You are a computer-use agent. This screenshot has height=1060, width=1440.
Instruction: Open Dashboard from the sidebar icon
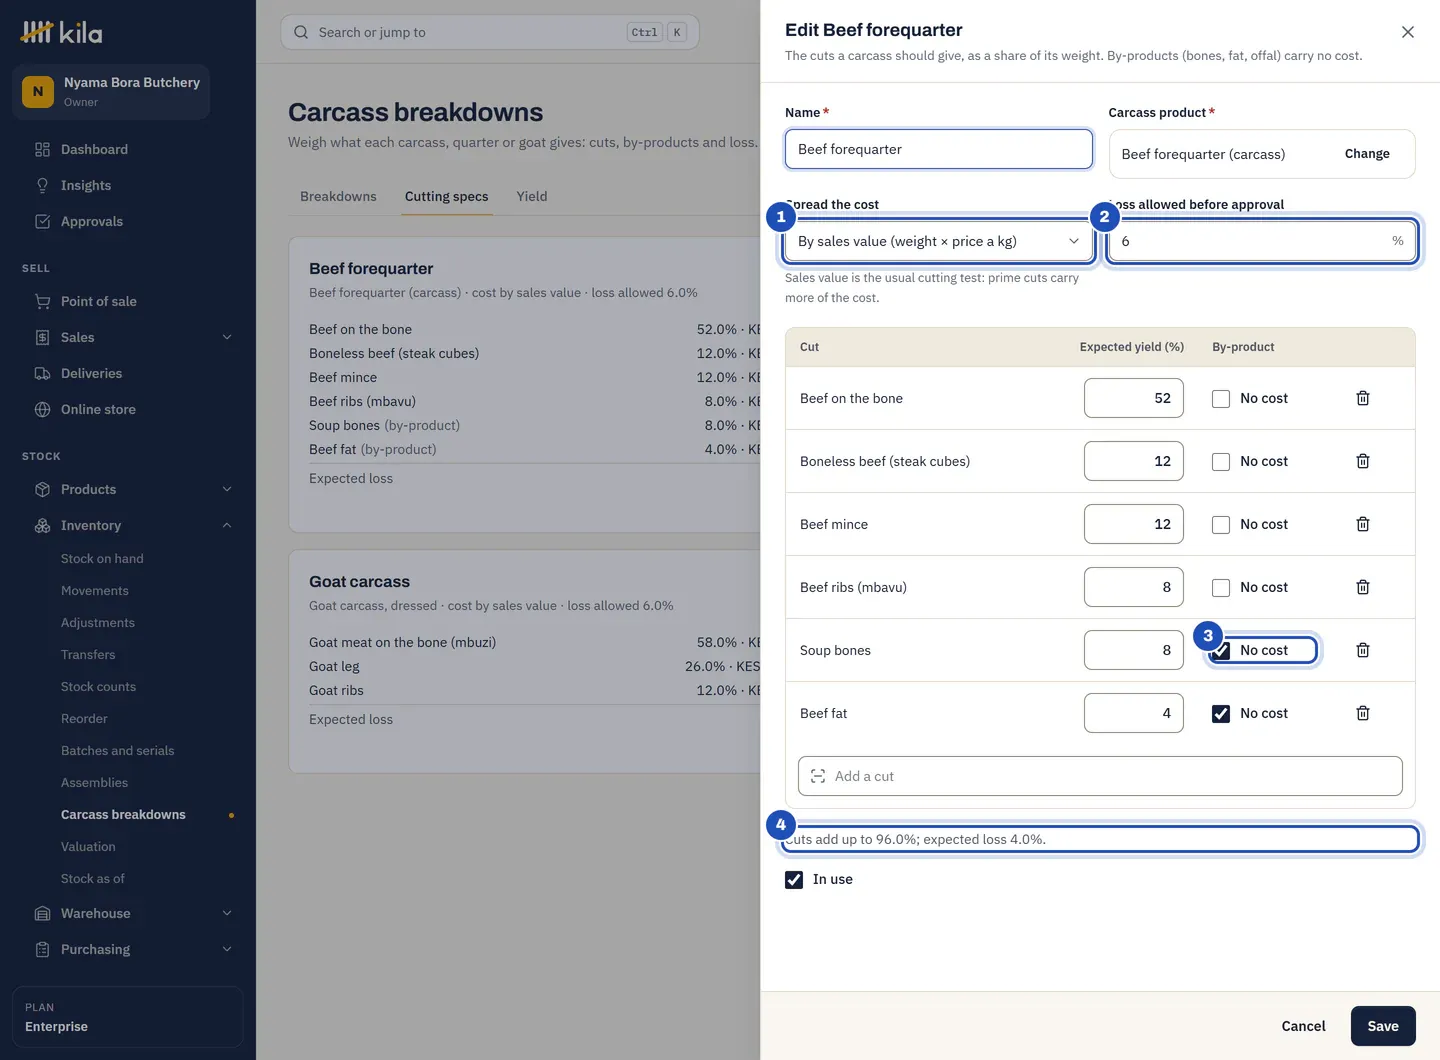click(x=42, y=149)
